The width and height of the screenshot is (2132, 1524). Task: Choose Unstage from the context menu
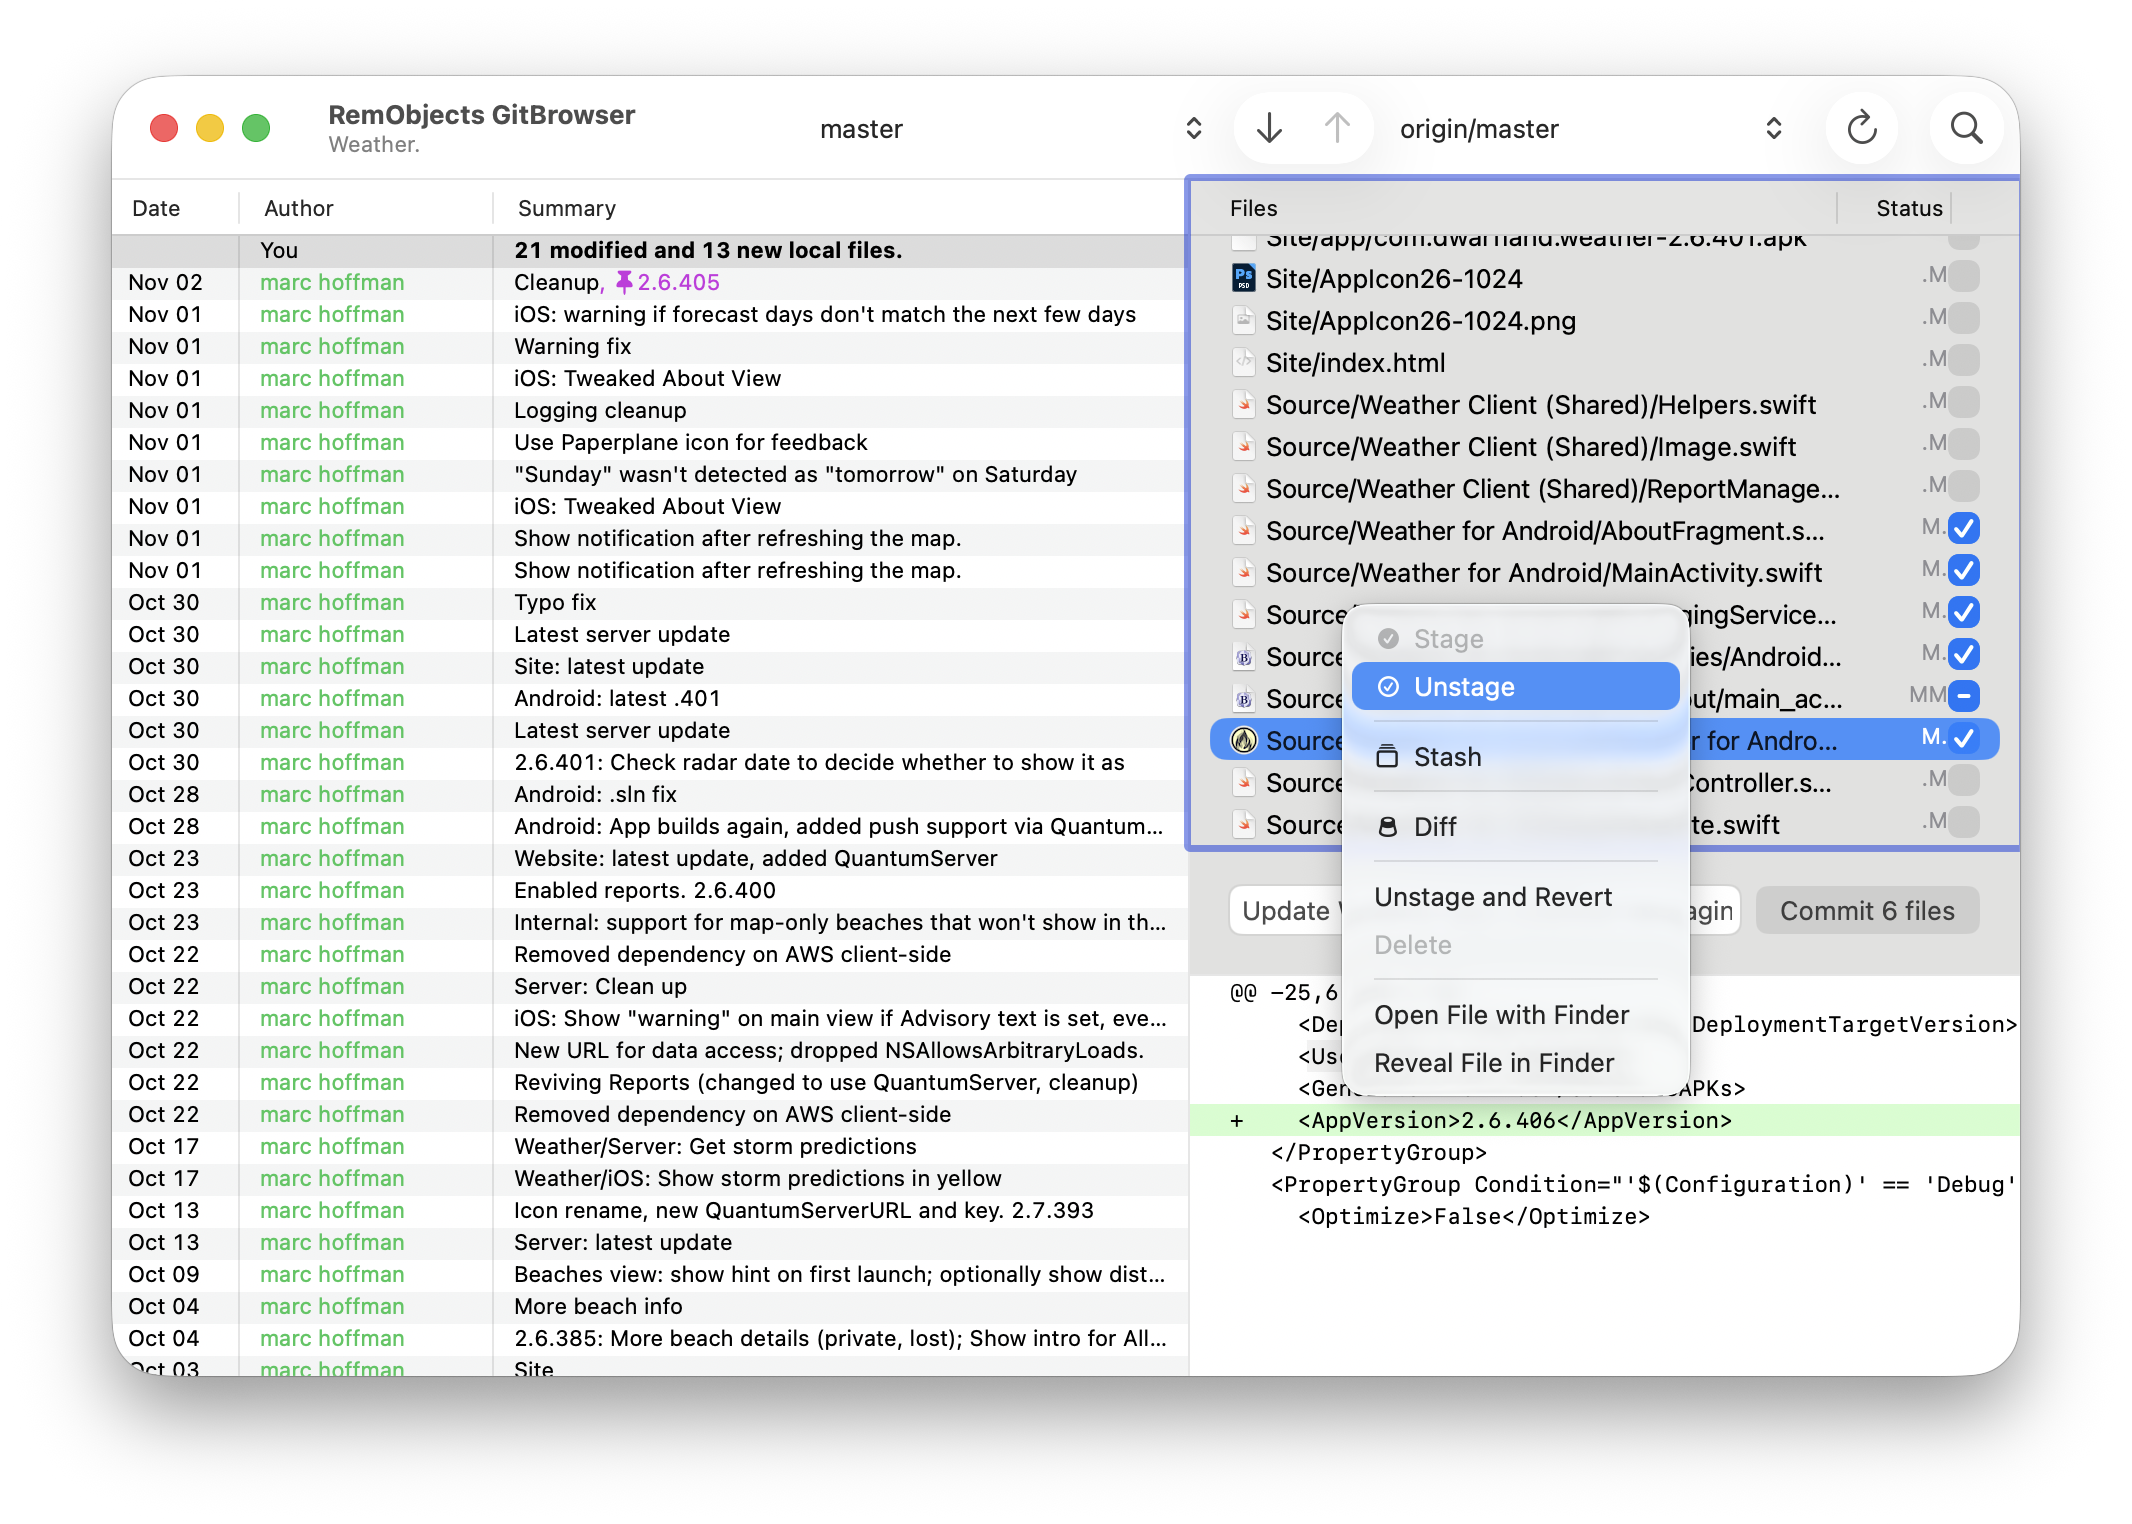1514,687
